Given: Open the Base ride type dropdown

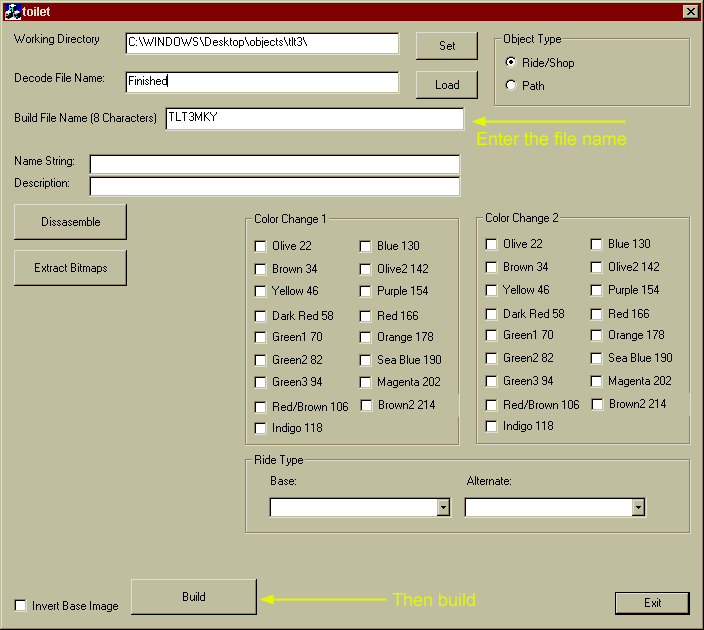Looking at the screenshot, I should point(444,507).
